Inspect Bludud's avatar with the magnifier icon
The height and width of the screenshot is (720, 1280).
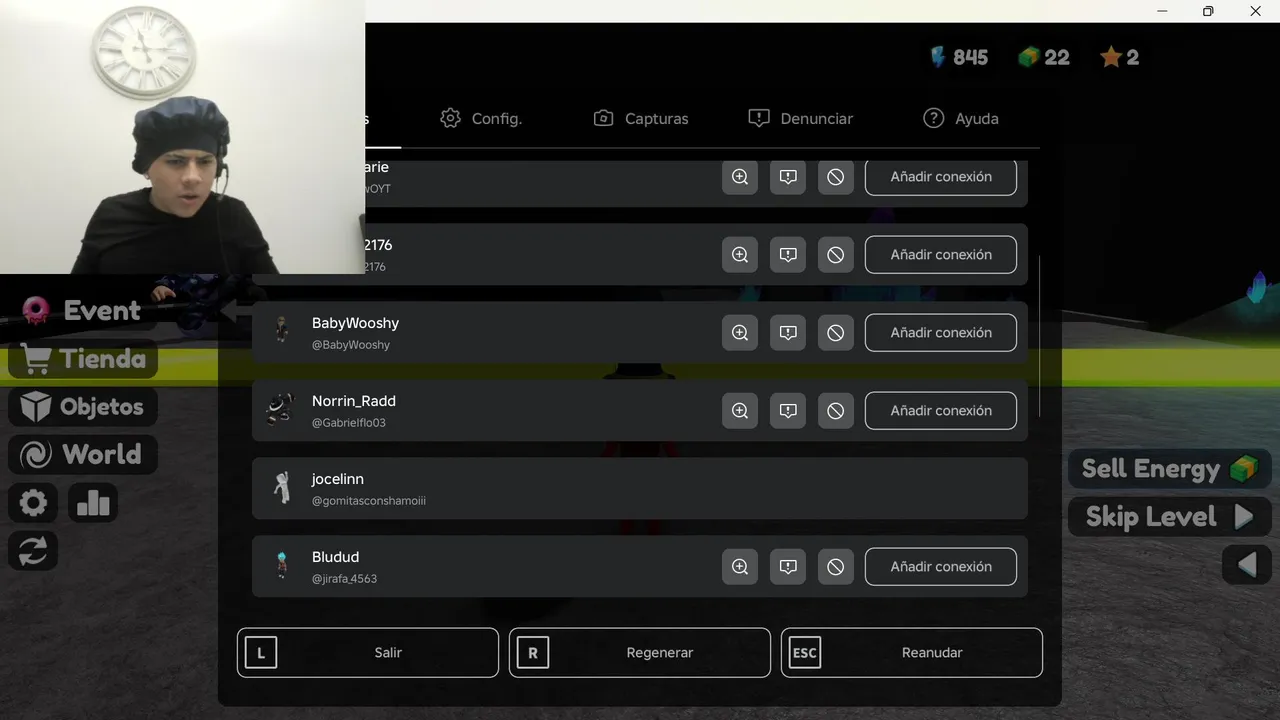pos(740,567)
